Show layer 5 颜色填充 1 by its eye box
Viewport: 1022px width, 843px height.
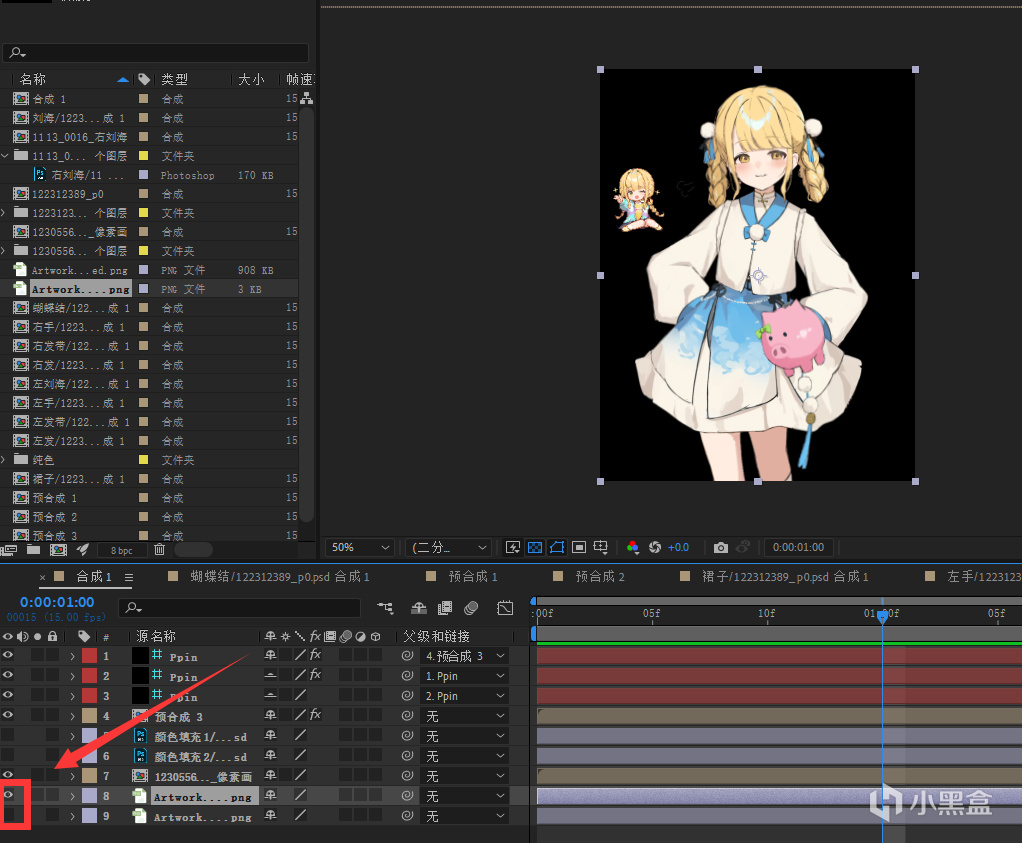(8, 735)
